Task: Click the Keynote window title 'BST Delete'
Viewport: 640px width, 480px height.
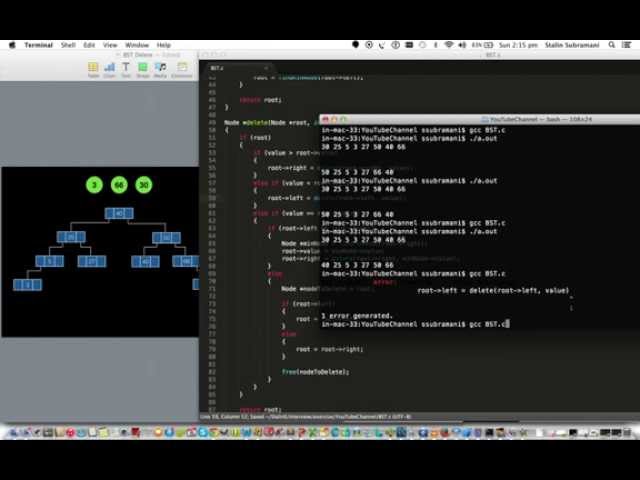Action: tap(138, 55)
